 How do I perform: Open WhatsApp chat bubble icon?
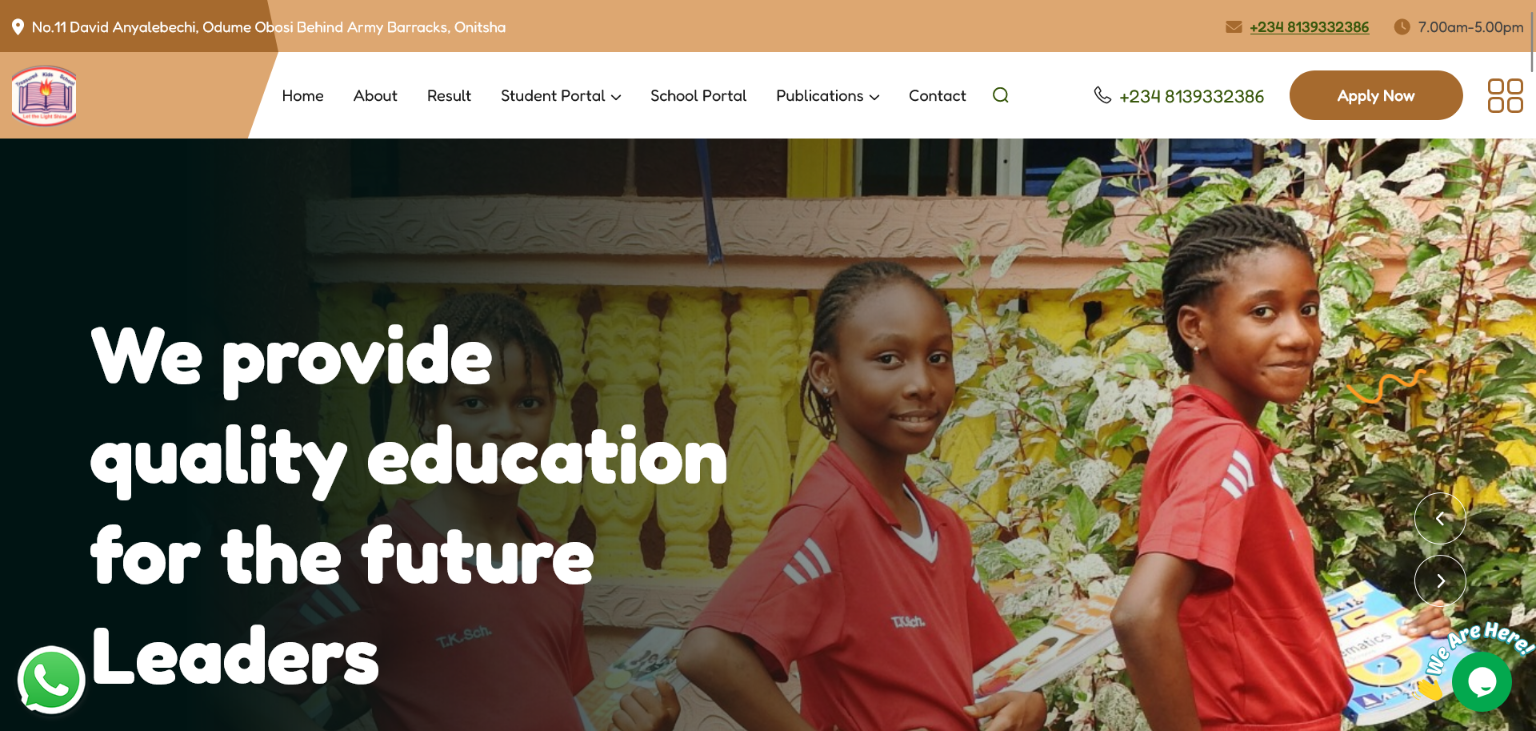51,680
